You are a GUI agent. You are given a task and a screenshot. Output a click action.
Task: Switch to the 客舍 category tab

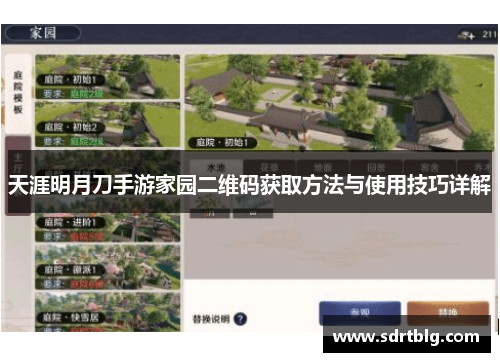[429, 167]
